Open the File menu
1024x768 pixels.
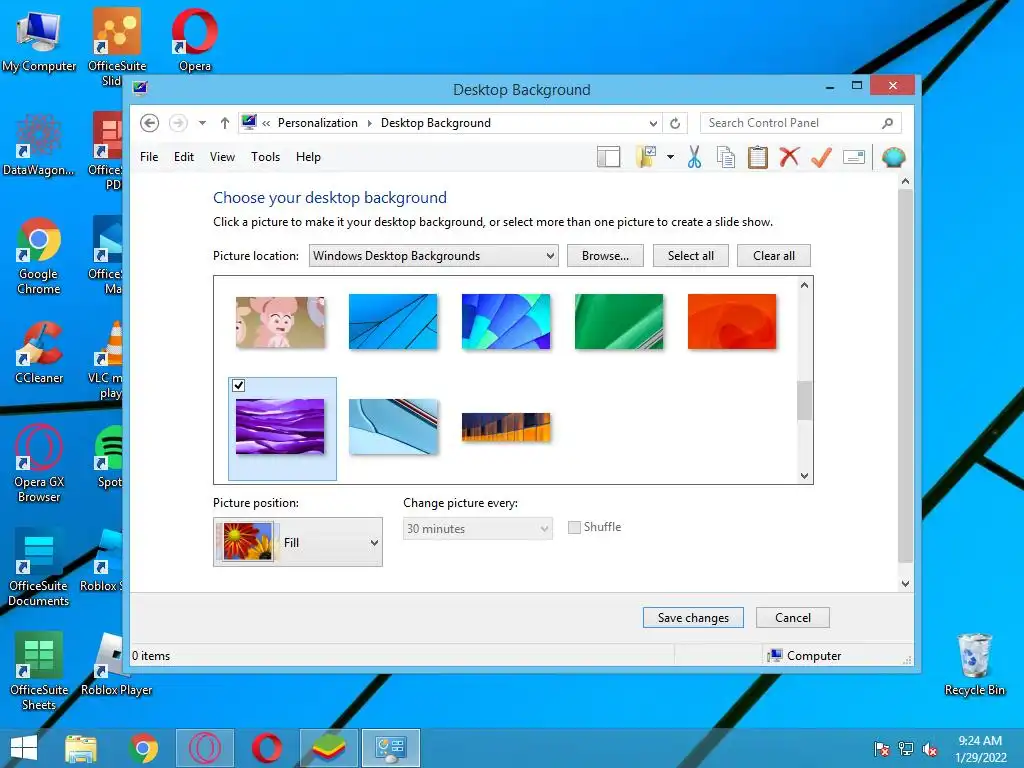tap(149, 157)
